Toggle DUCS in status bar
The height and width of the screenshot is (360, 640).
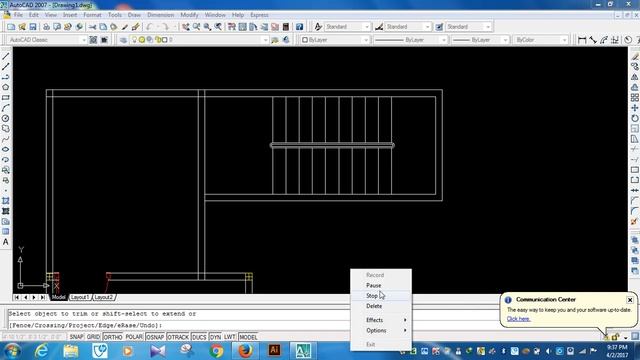(199, 337)
